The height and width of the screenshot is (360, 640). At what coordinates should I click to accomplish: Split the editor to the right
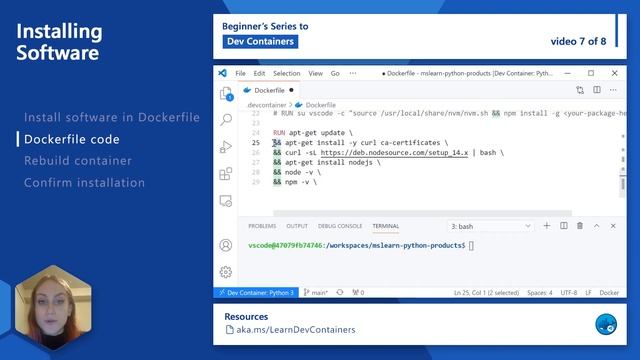[597, 90]
